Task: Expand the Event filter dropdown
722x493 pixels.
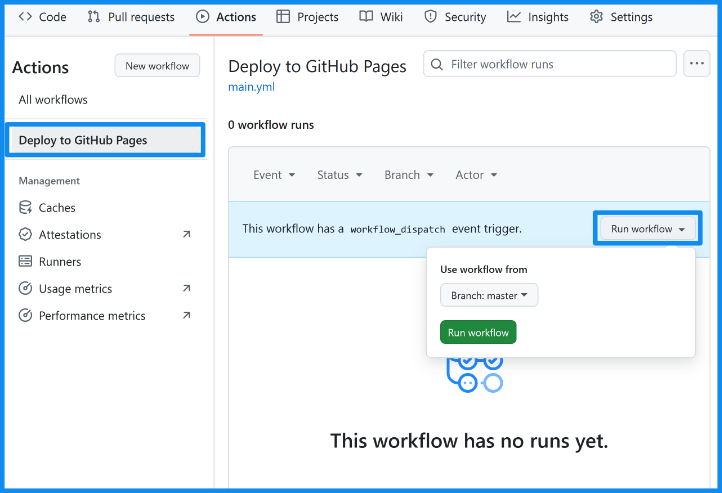Action: pyautogui.click(x=274, y=175)
